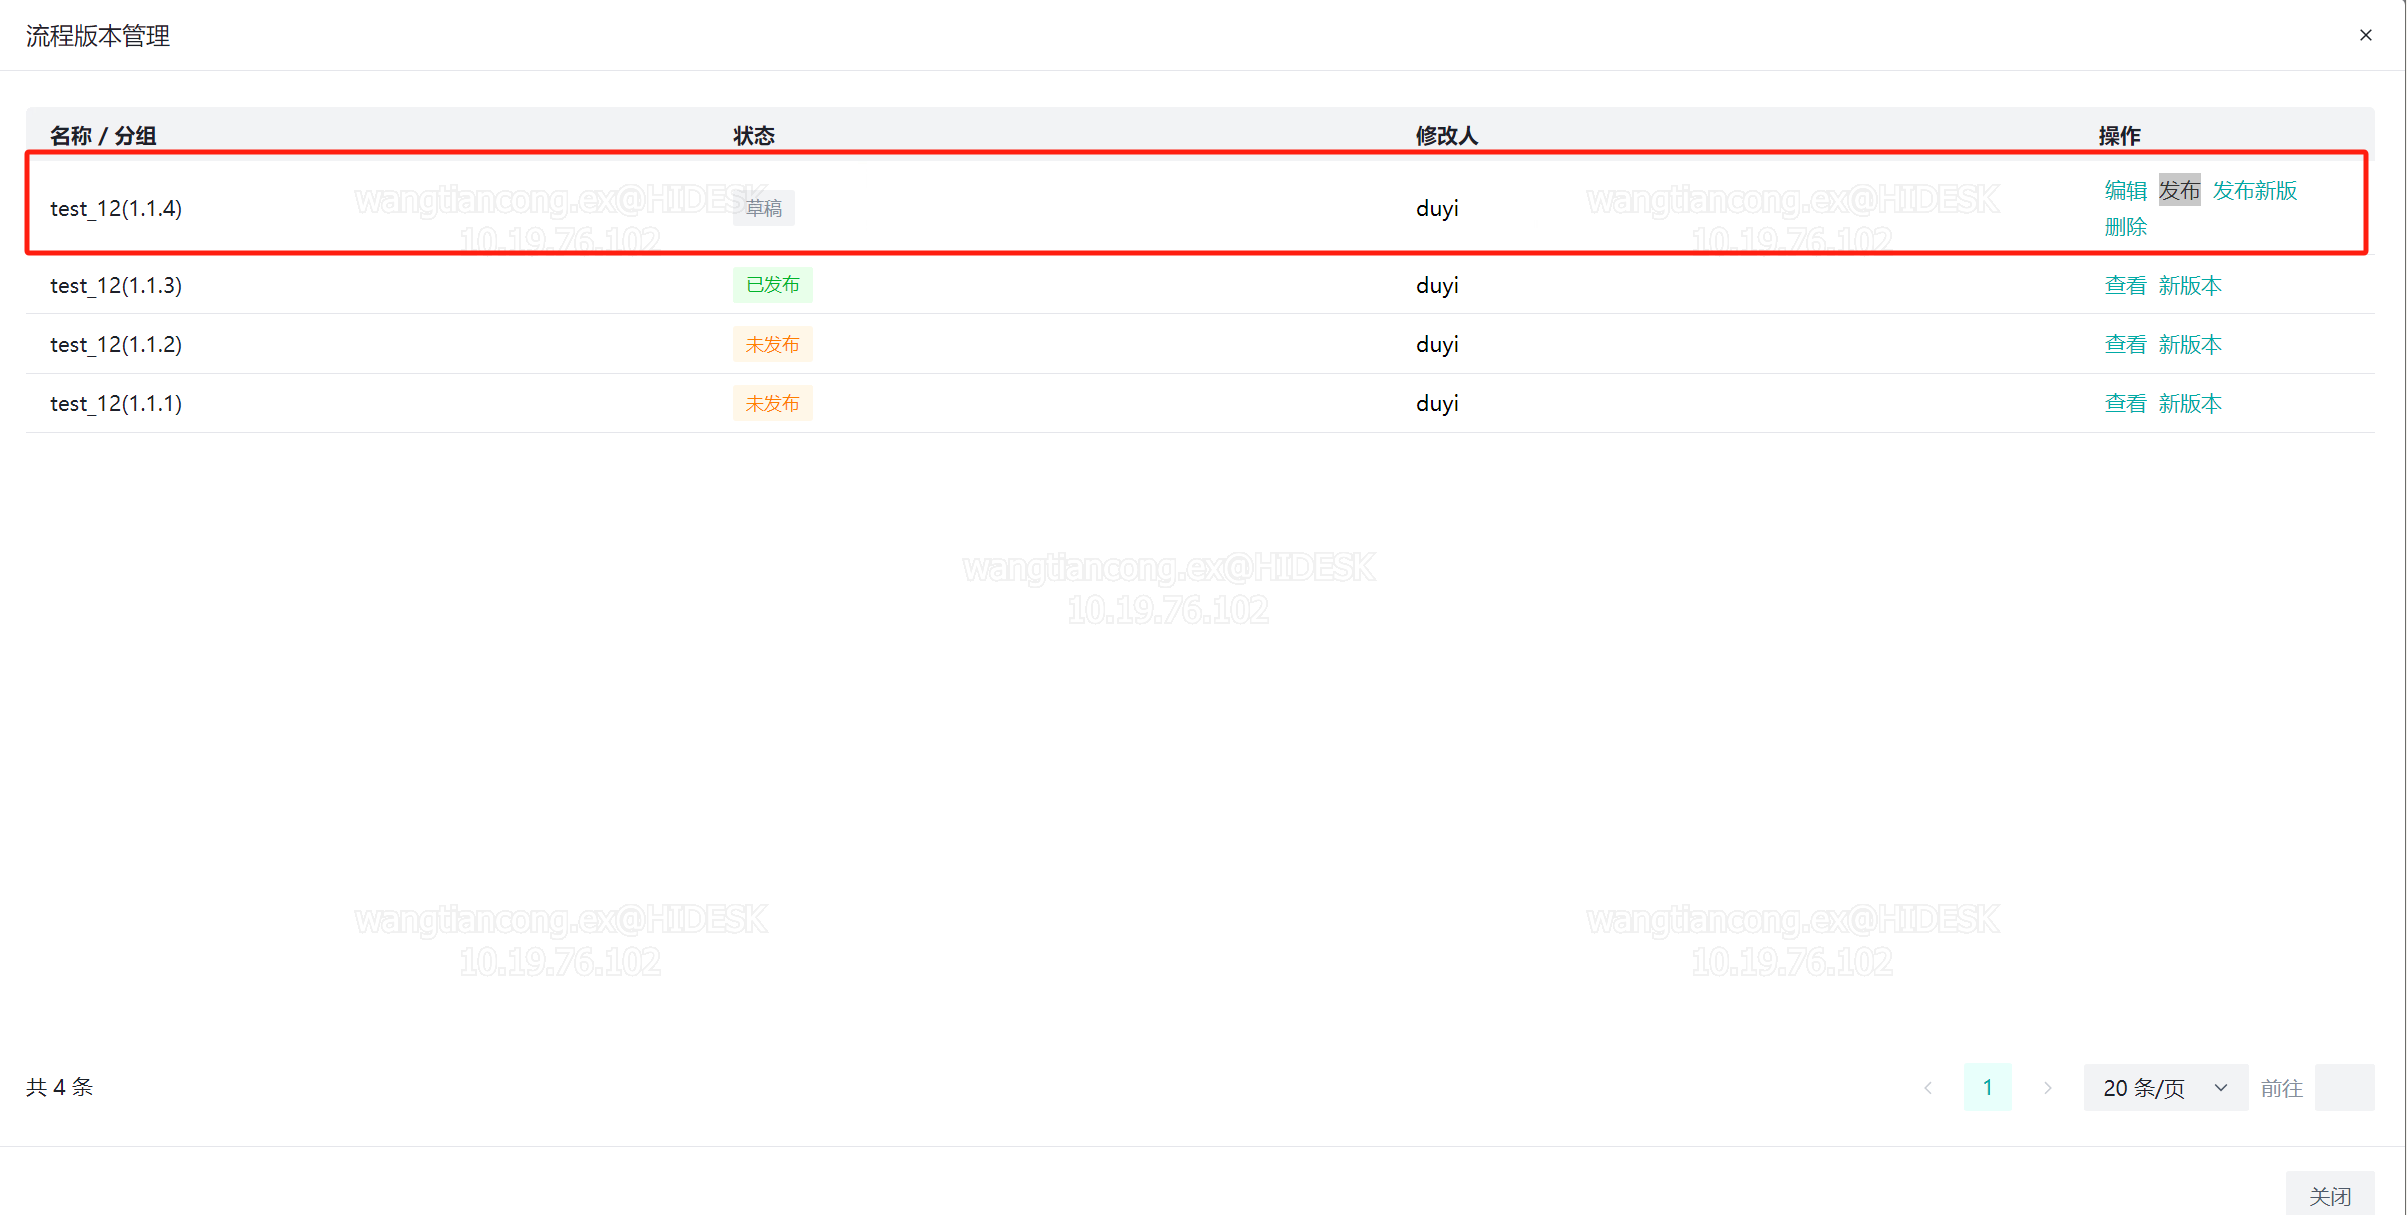The image size is (2407, 1215).
Task: Select the test_12(1.1.3) name cell
Action: click(x=116, y=285)
